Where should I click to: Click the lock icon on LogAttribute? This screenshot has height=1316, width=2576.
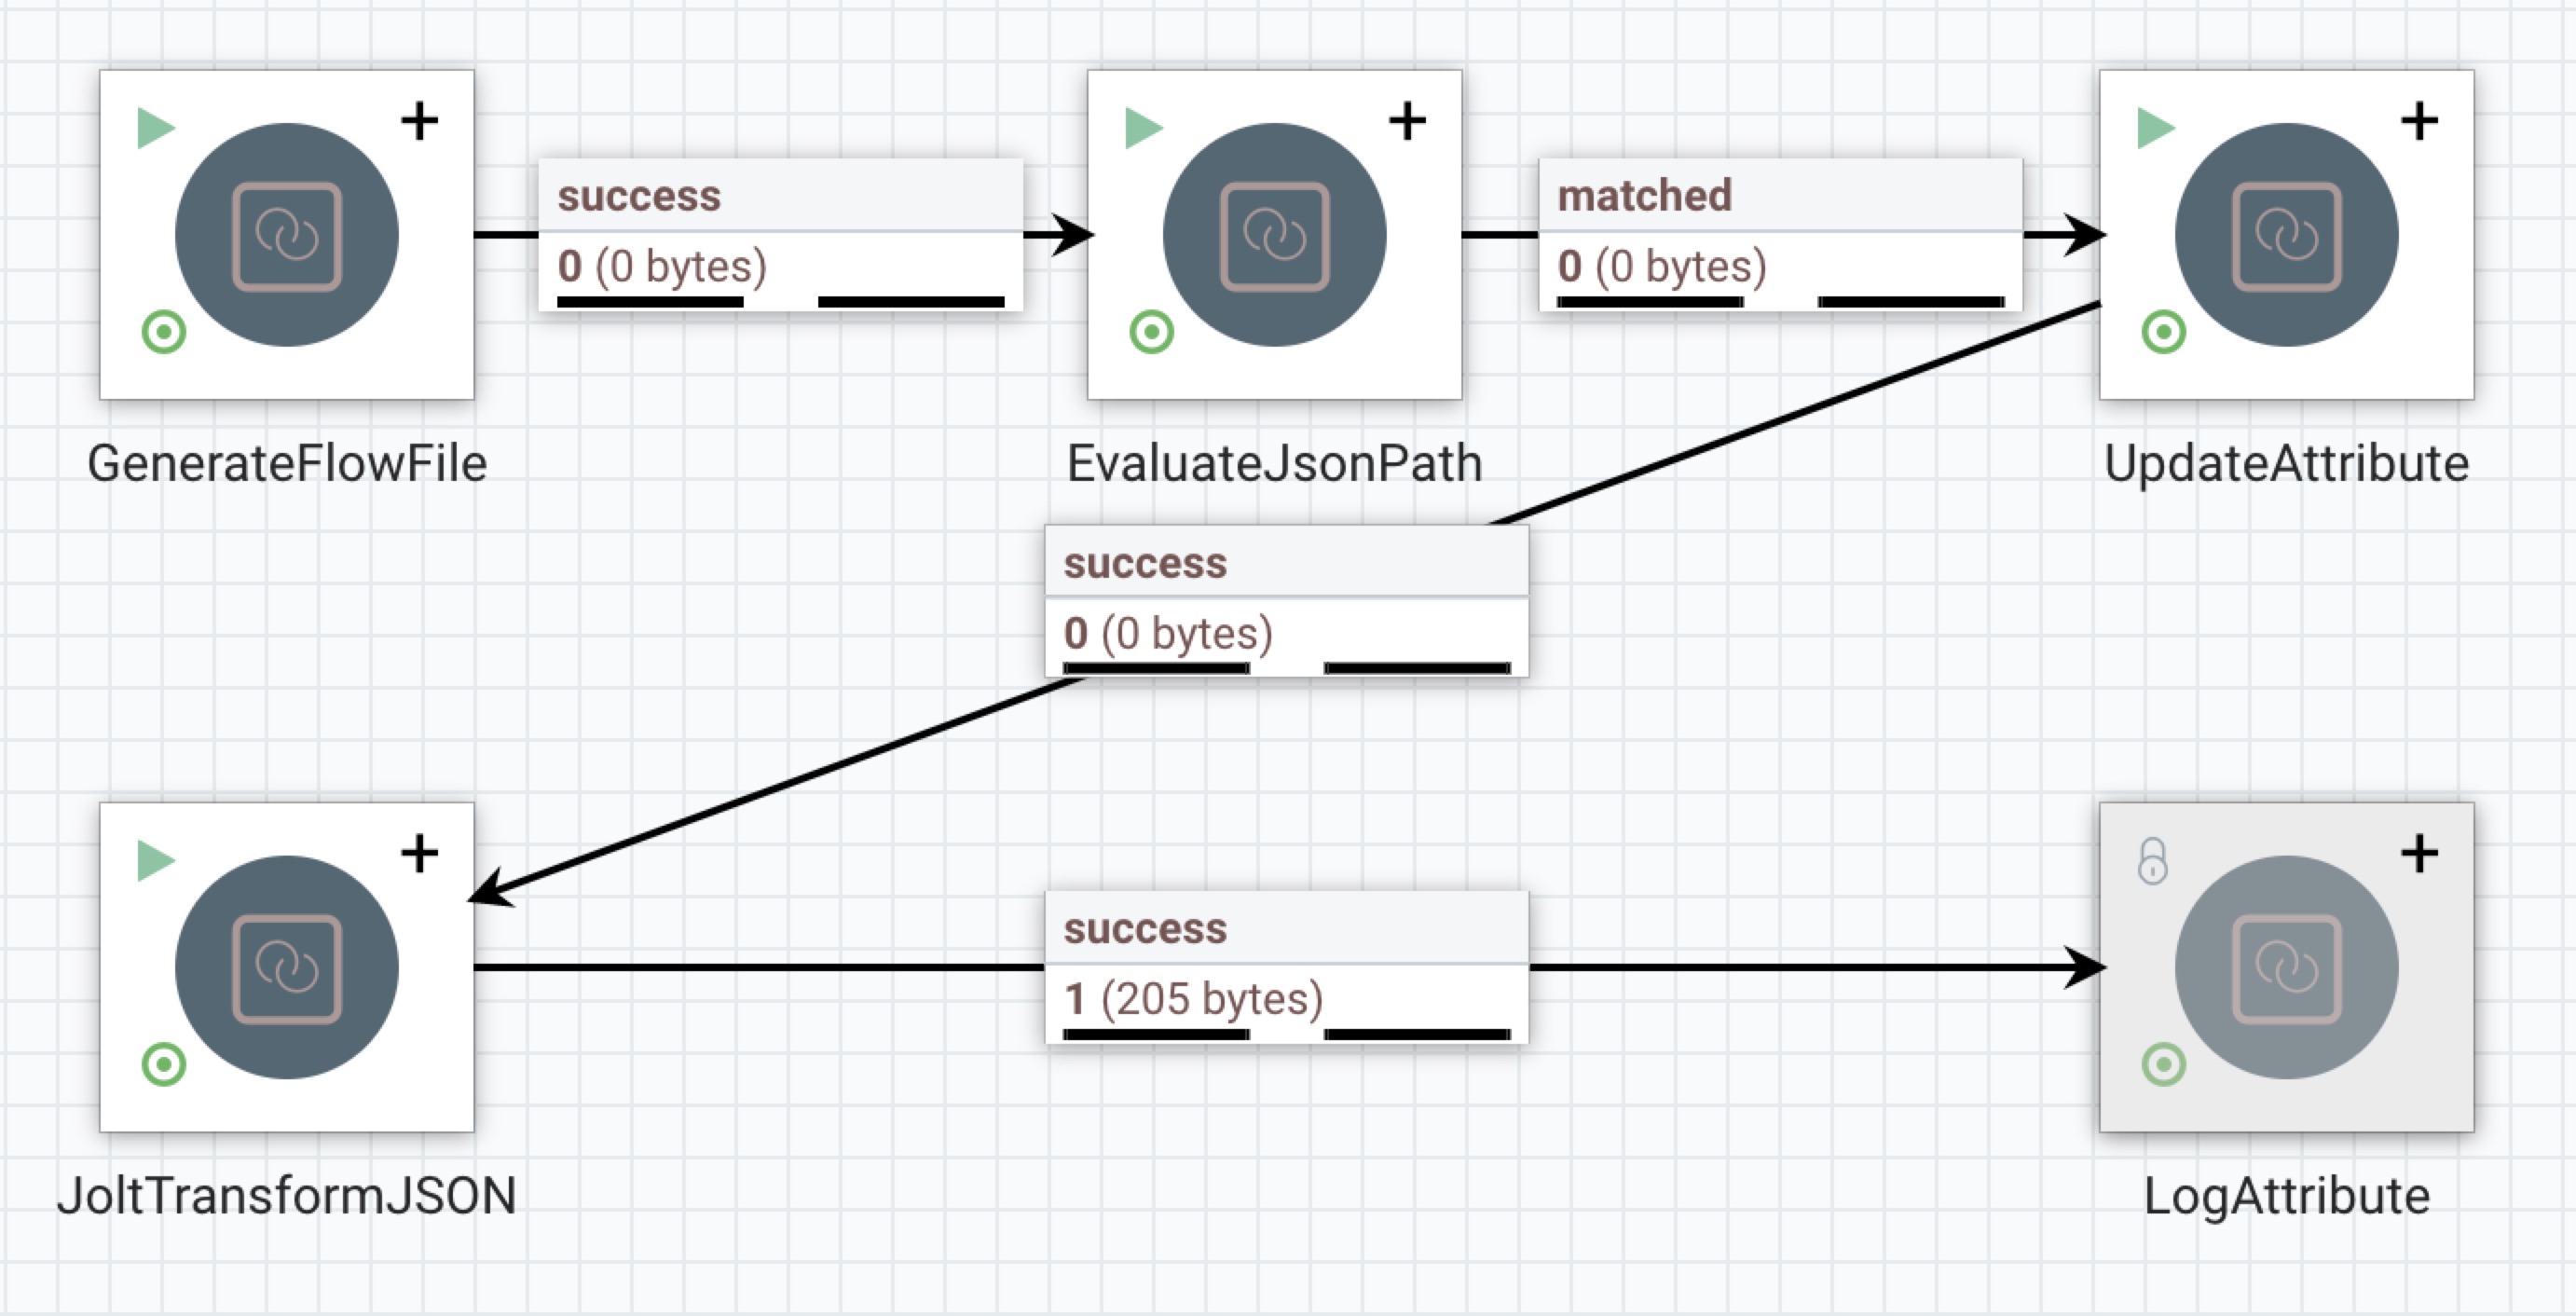pos(2152,861)
